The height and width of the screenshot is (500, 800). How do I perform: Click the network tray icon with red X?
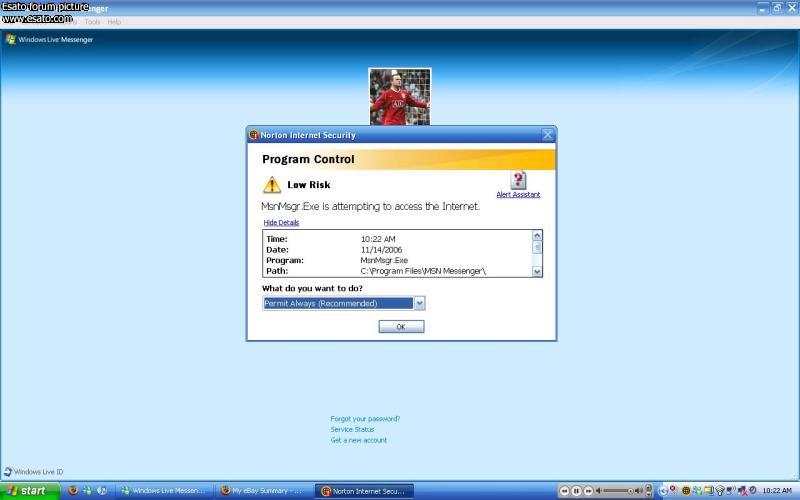742,491
